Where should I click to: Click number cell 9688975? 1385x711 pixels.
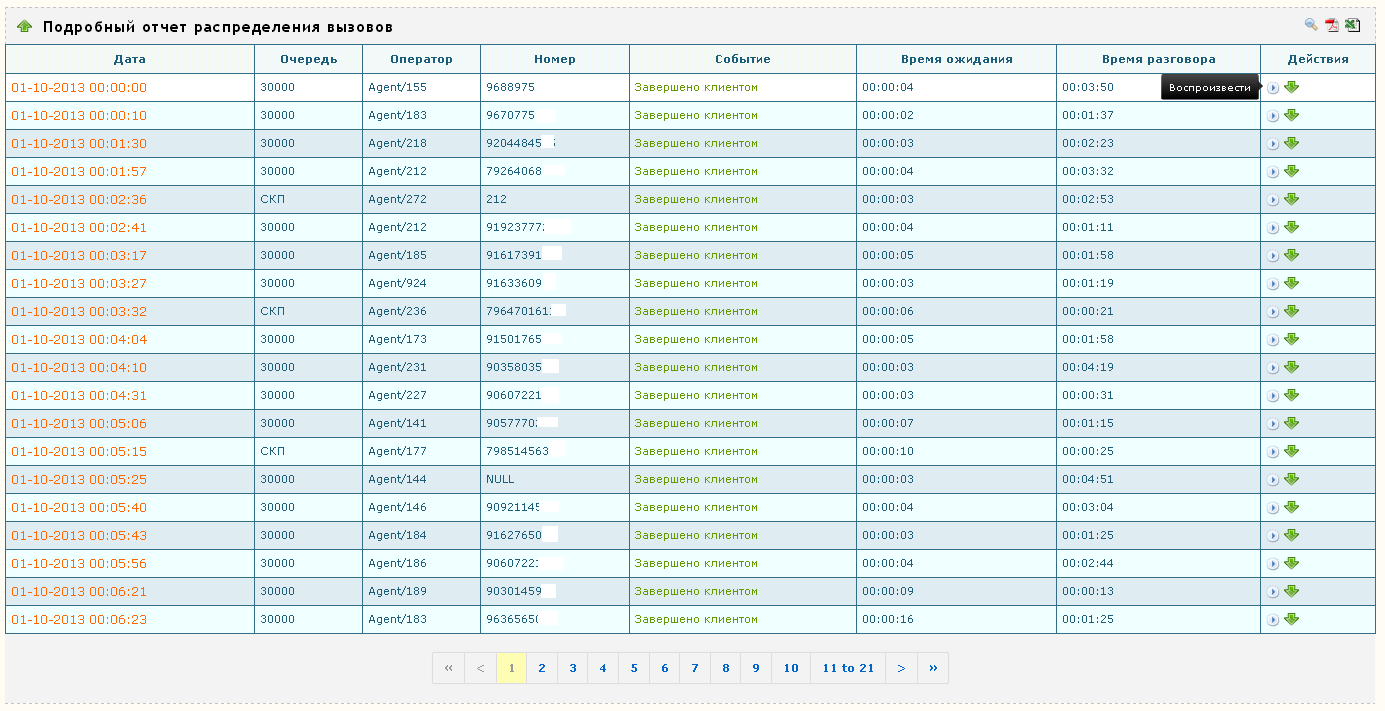point(555,88)
